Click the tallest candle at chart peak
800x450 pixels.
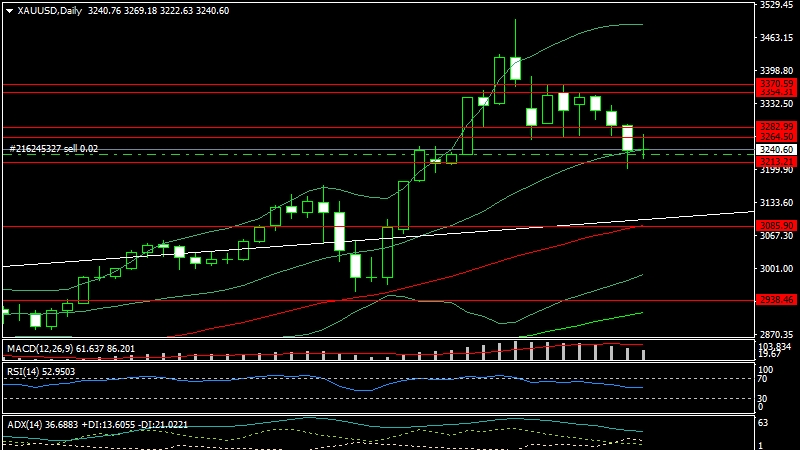pos(515,67)
